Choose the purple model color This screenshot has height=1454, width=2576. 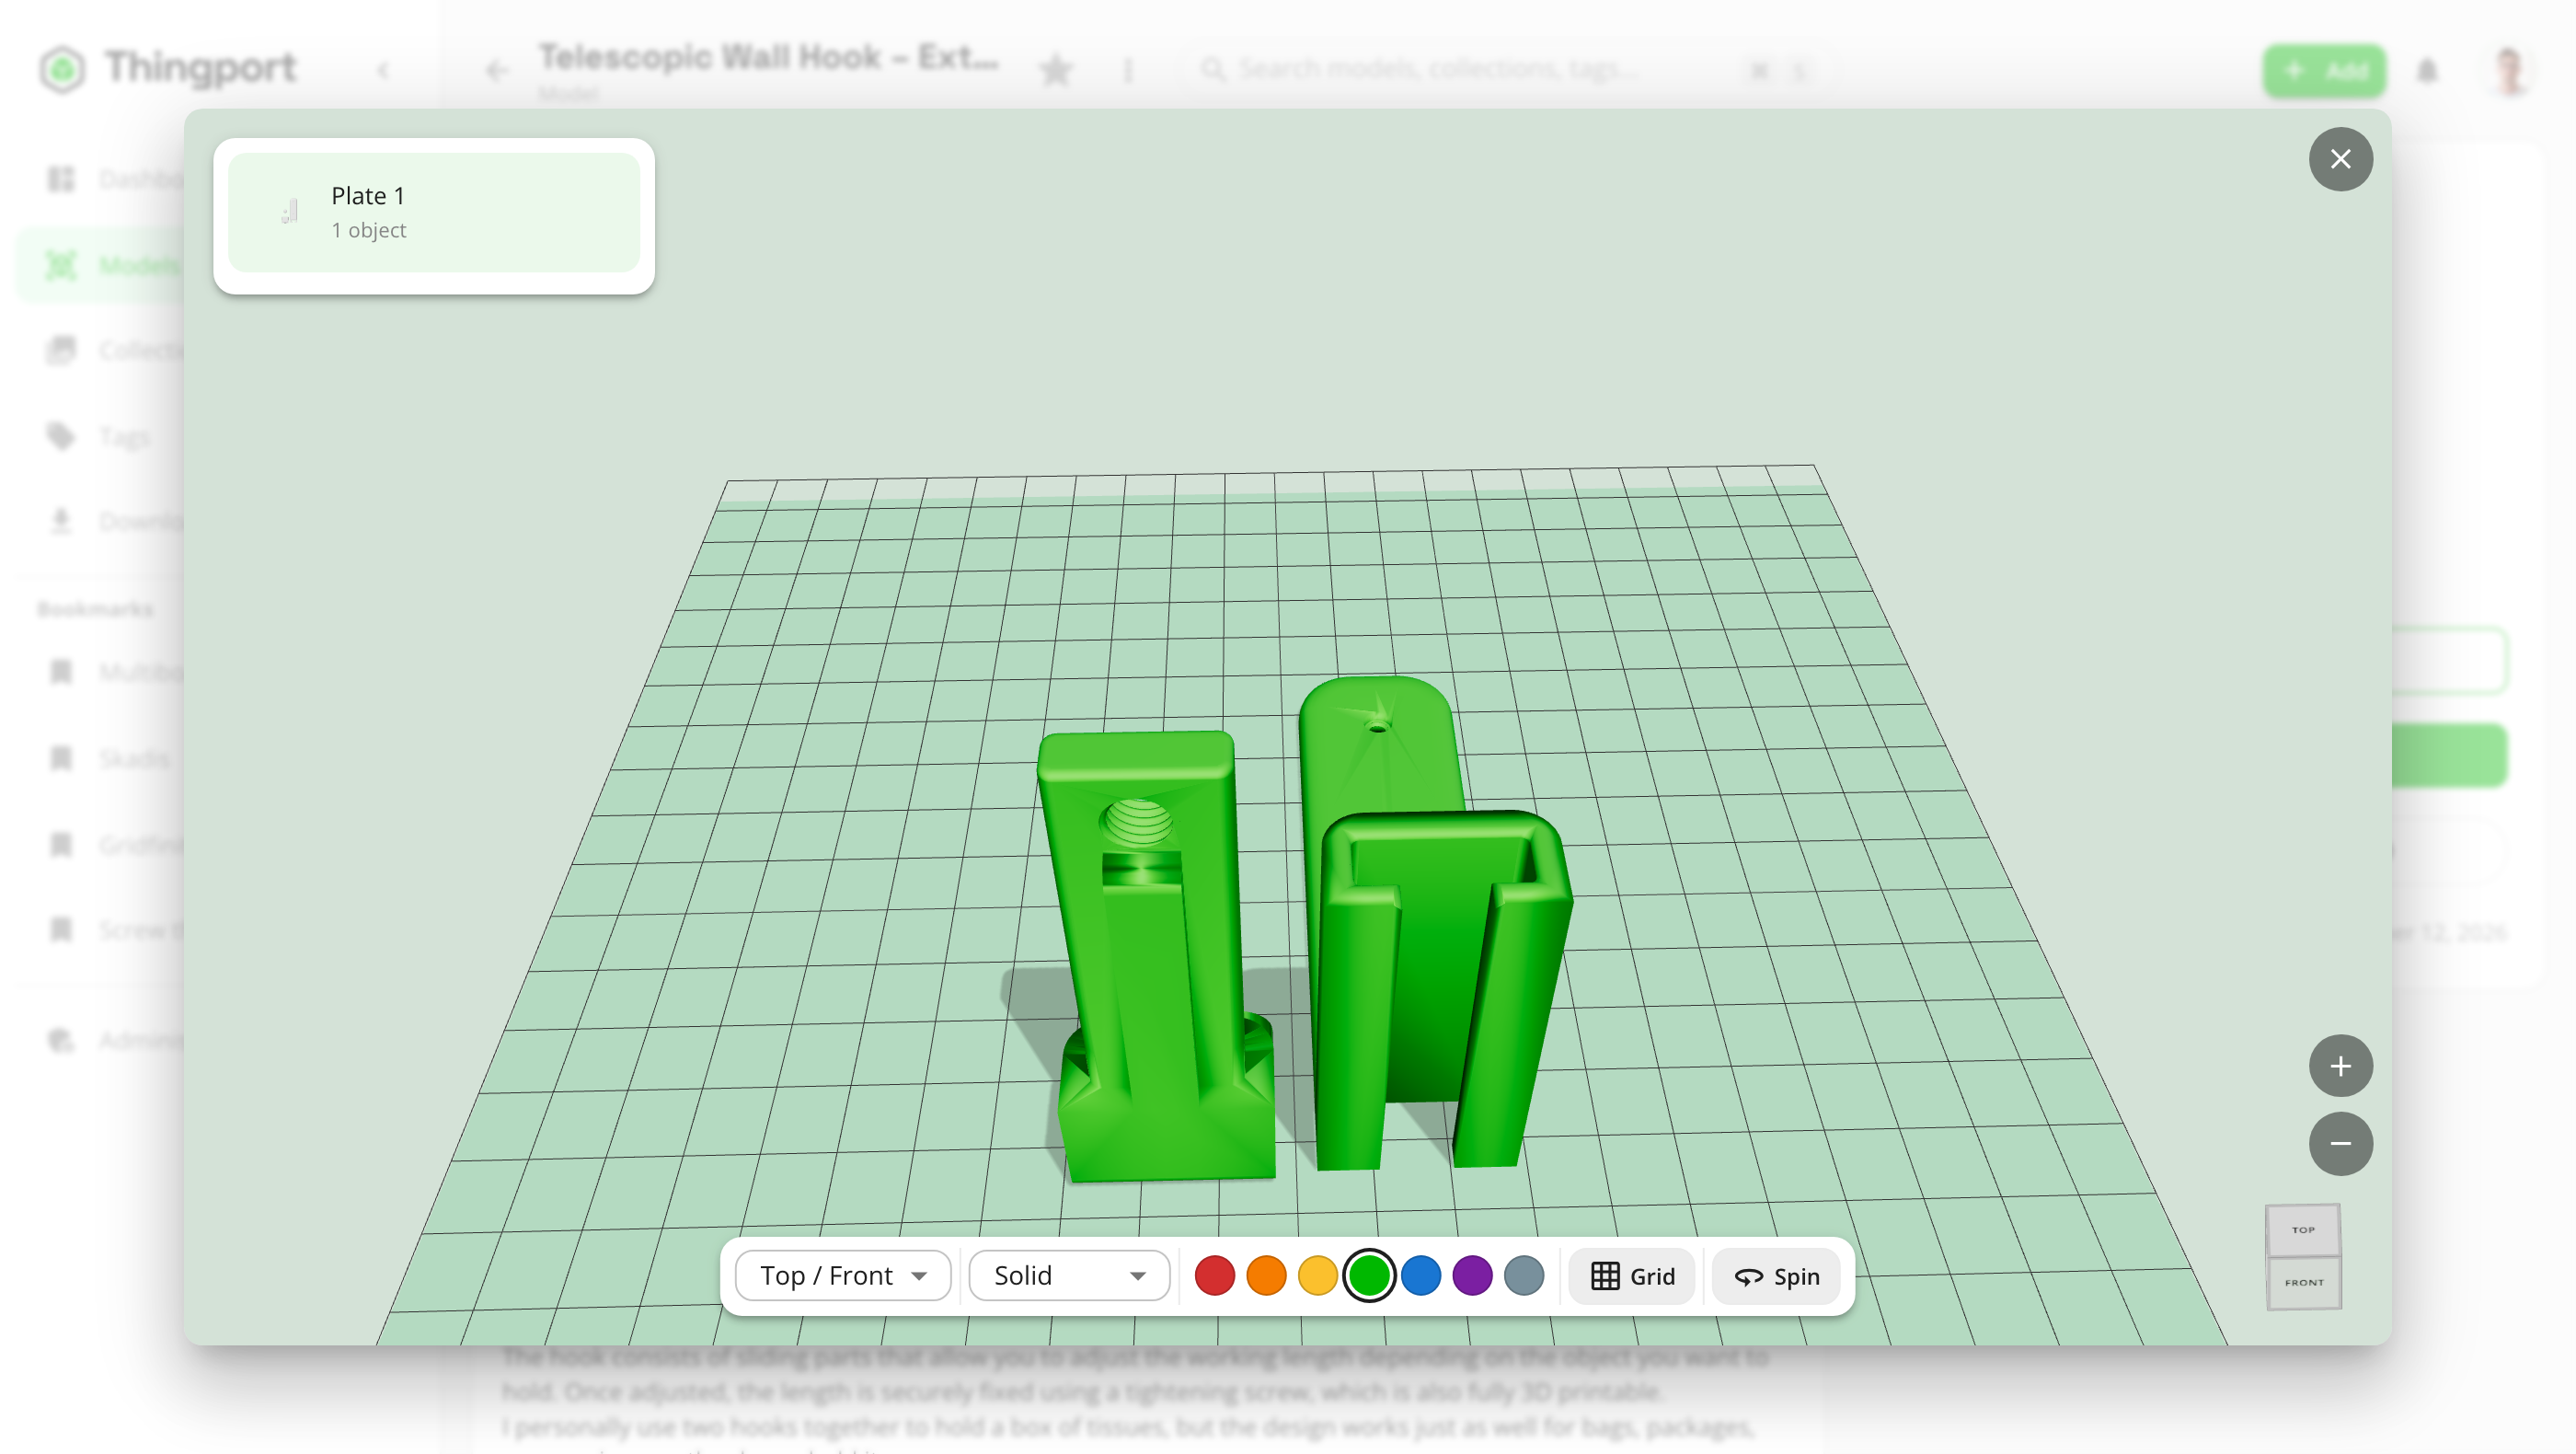point(1472,1275)
